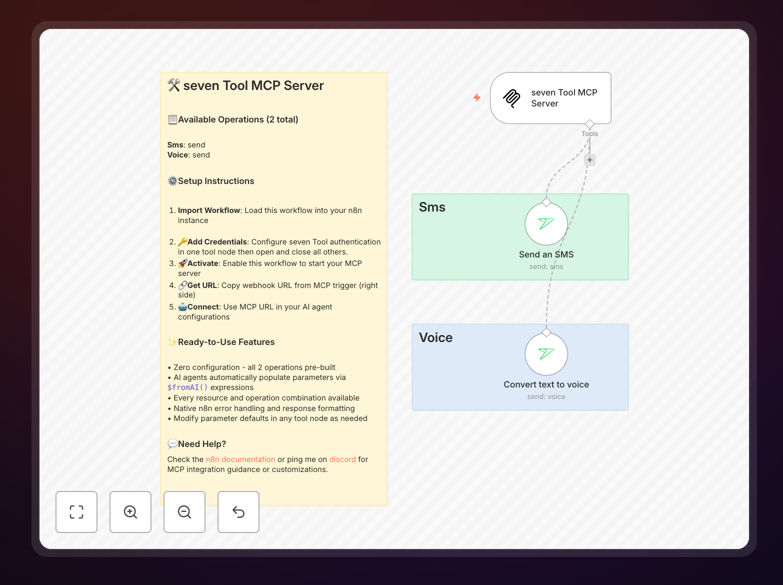Click the Add Credentials instruction step

(275, 247)
